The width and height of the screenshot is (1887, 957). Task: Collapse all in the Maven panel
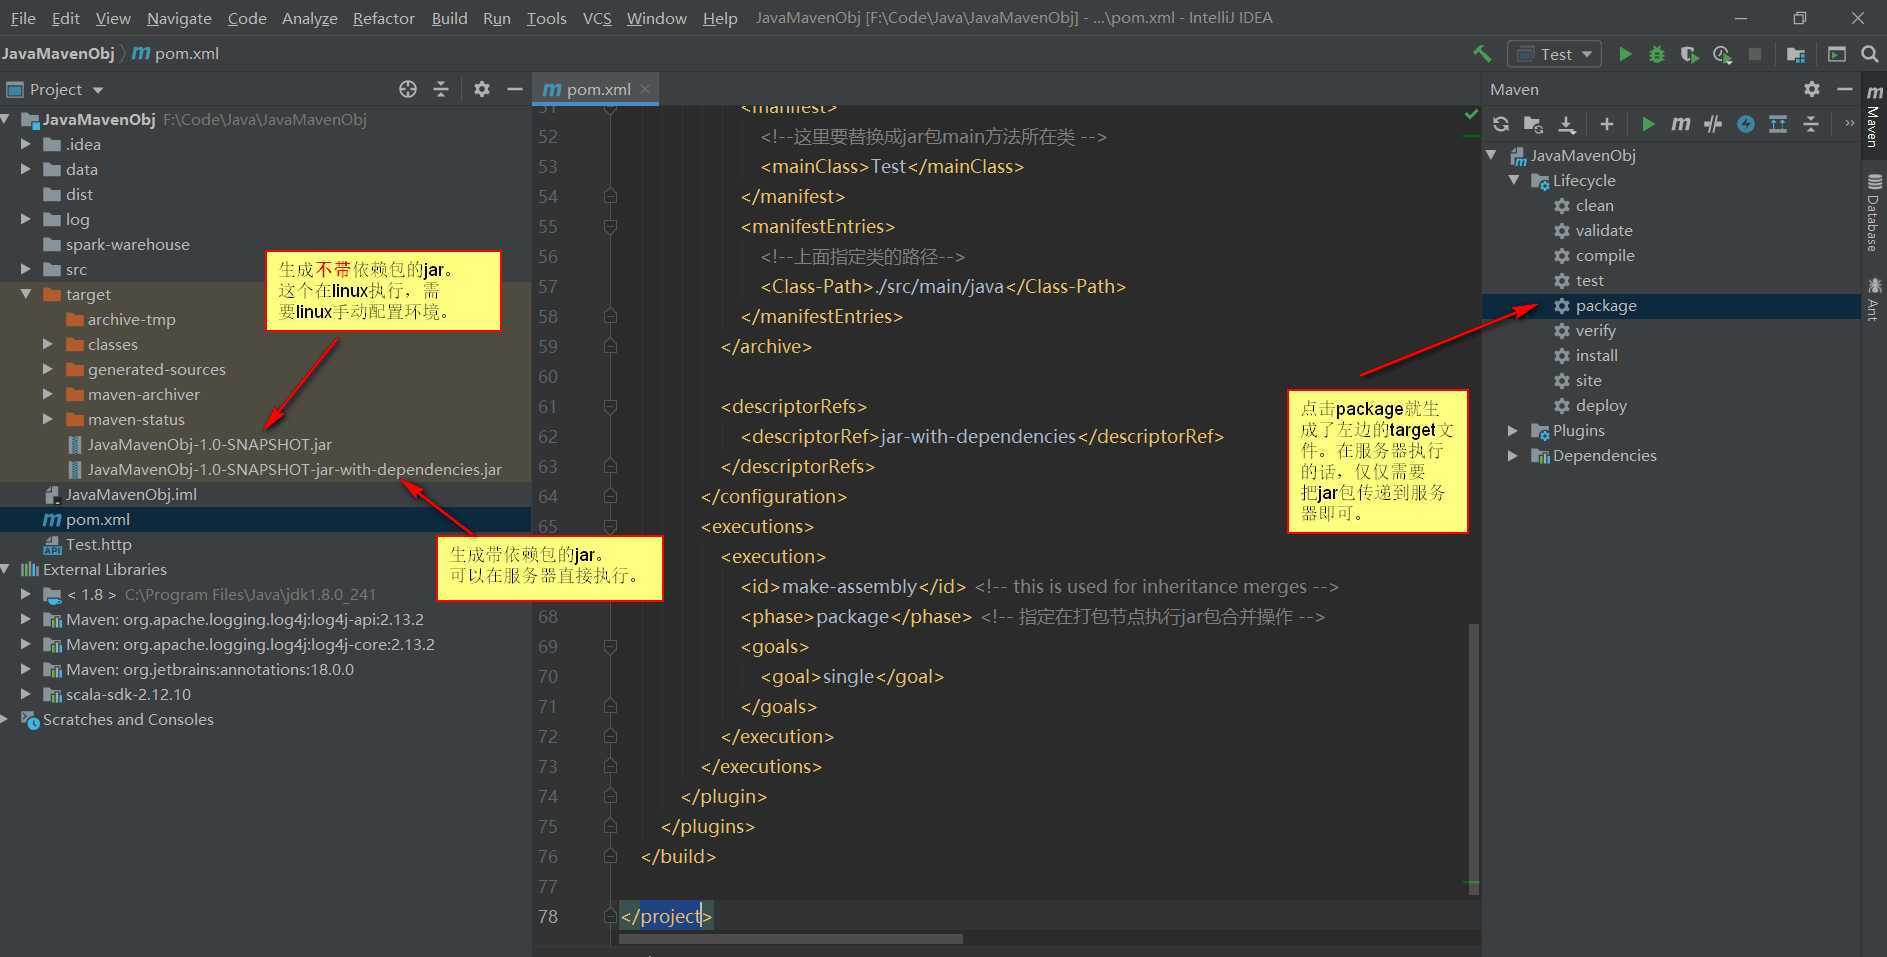coord(1811,124)
